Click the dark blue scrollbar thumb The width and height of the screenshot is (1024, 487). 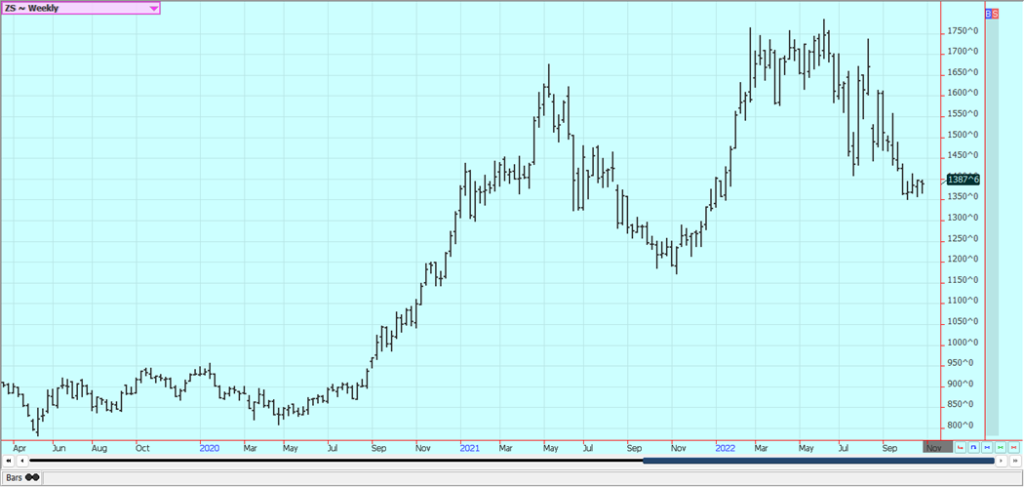[x=818, y=461]
